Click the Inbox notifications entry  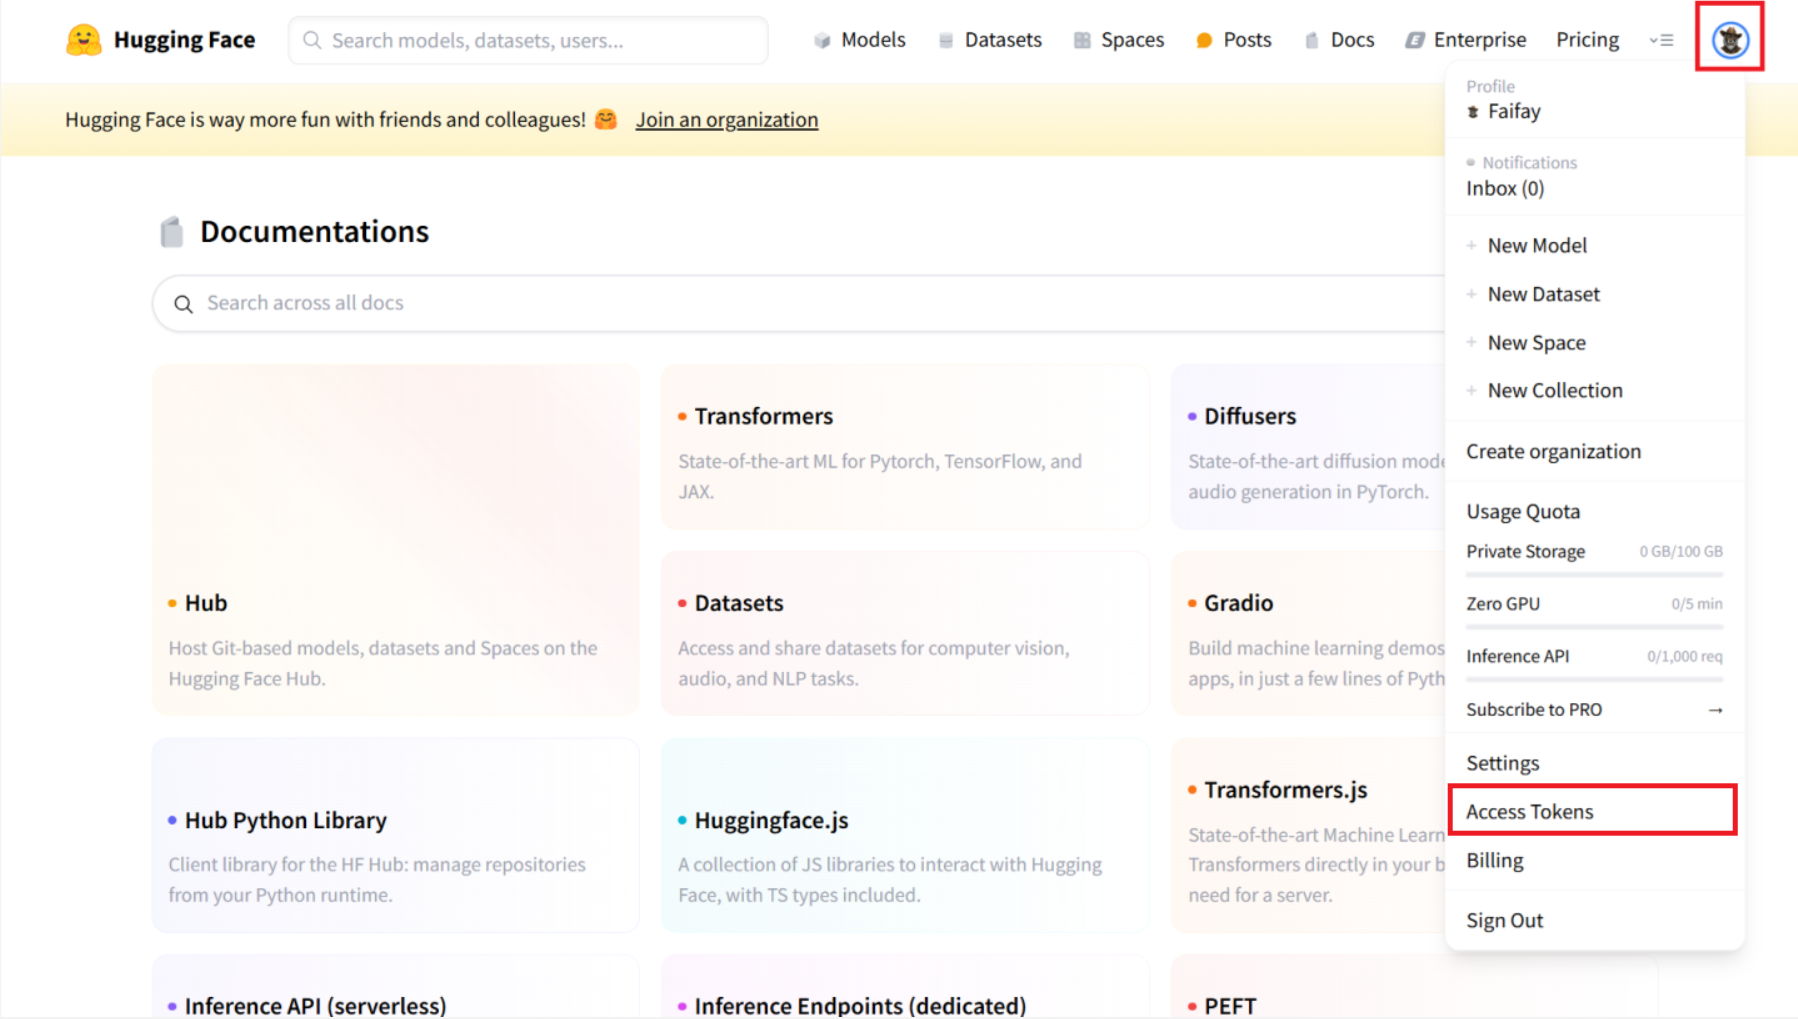pyautogui.click(x=1504, y=188)
